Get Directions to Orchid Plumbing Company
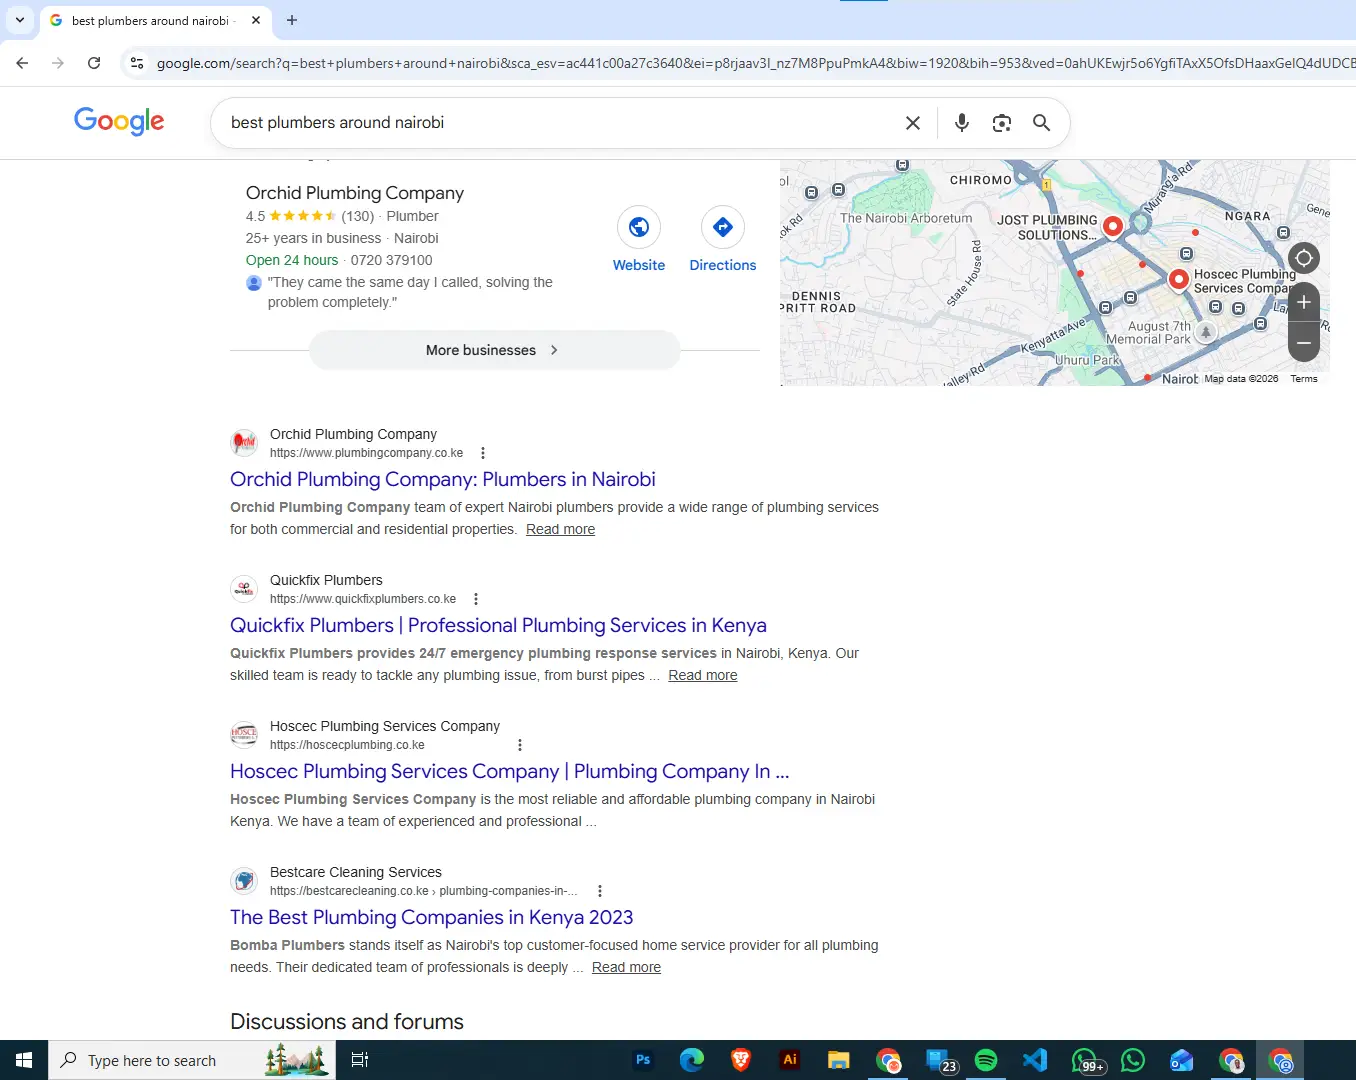The image size is (1356, 1080). coord(723,228)
